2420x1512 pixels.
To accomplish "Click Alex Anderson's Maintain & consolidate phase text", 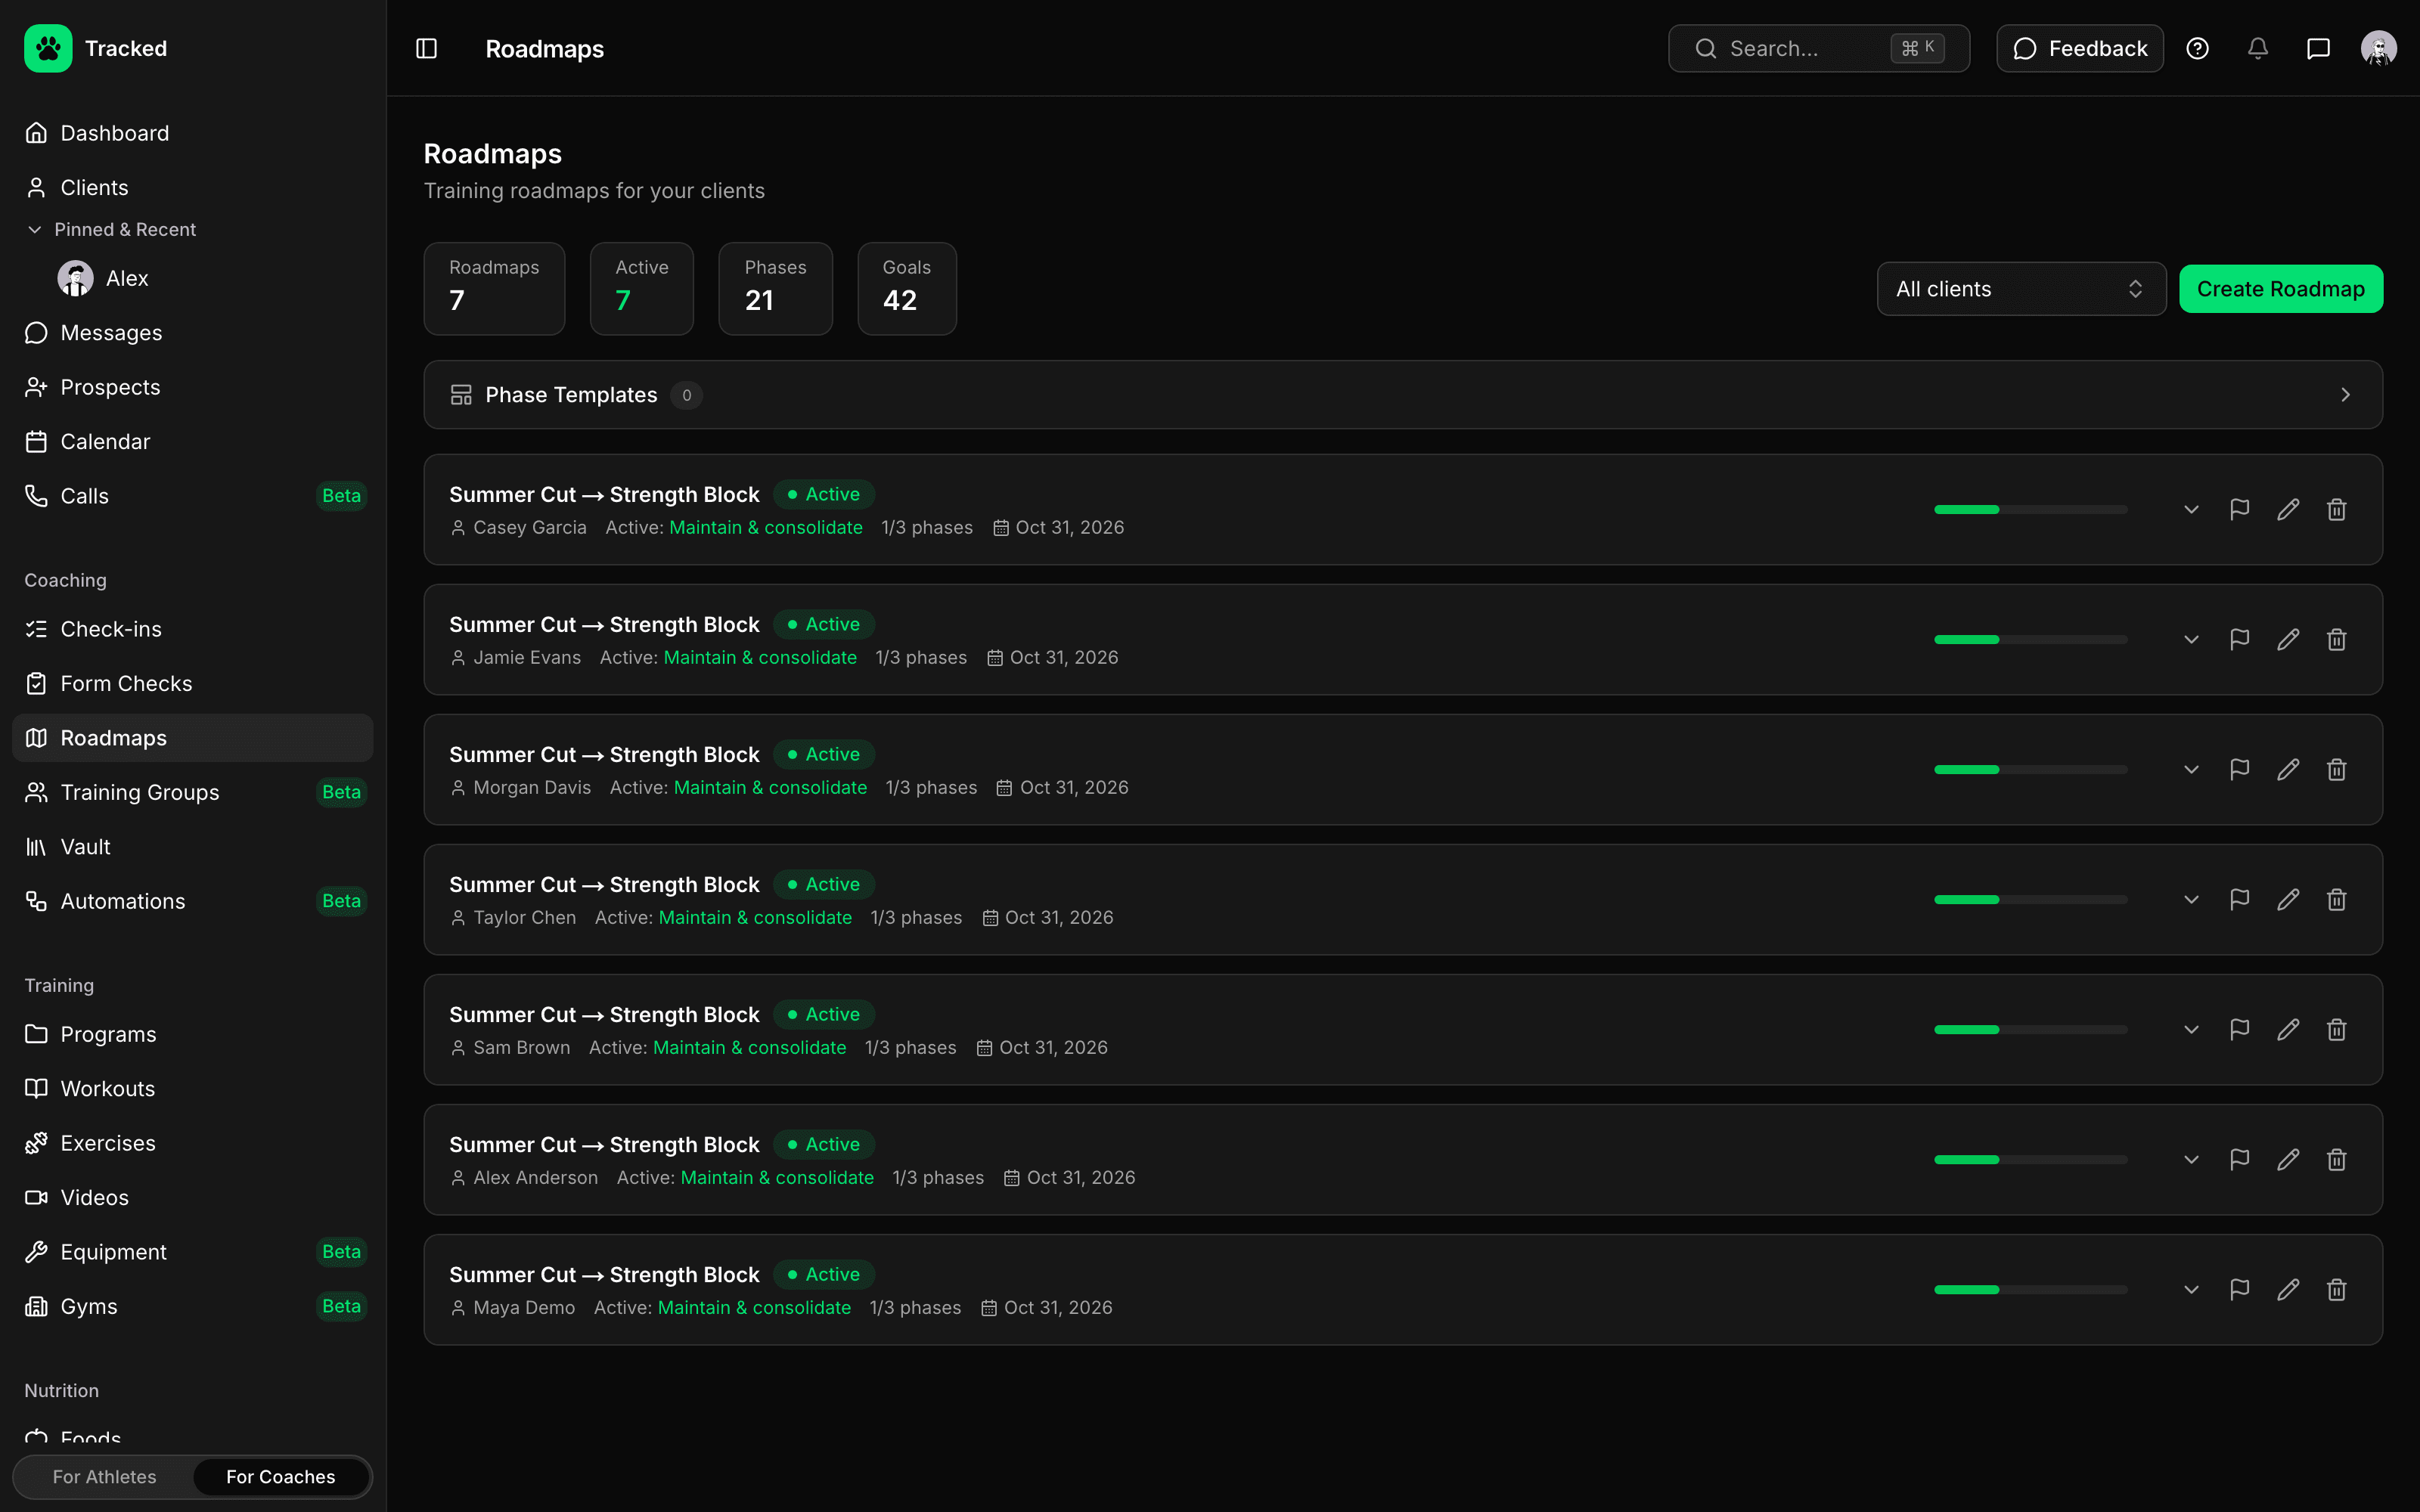I will 777,1178.
